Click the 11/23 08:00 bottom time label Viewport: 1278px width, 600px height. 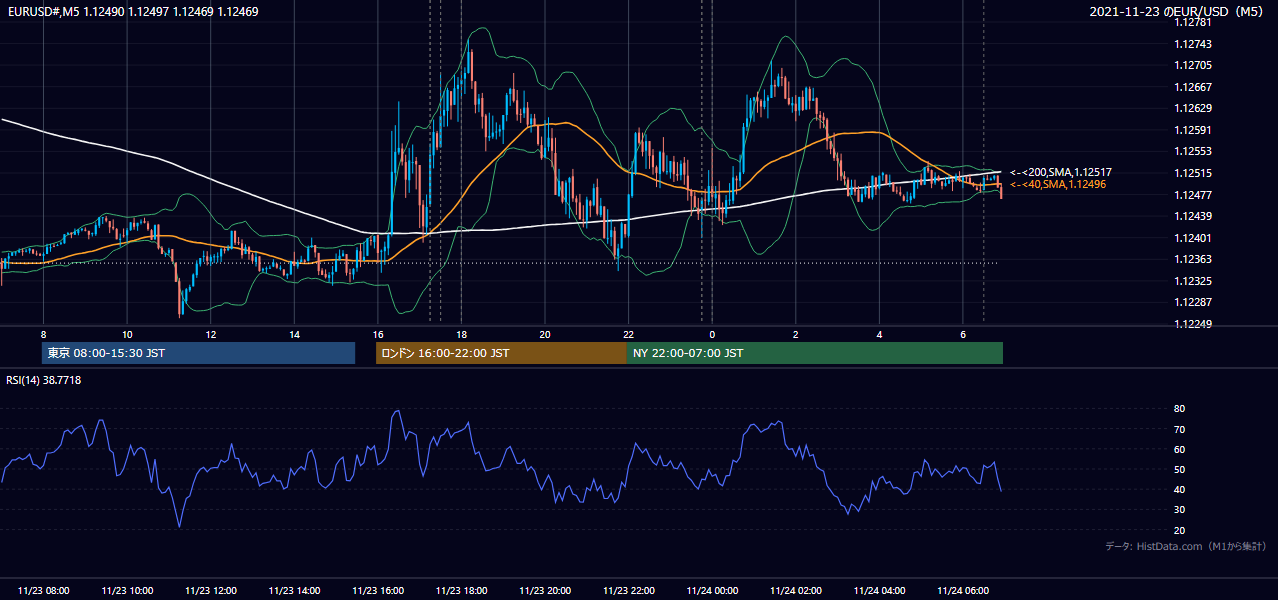(44, 591)
